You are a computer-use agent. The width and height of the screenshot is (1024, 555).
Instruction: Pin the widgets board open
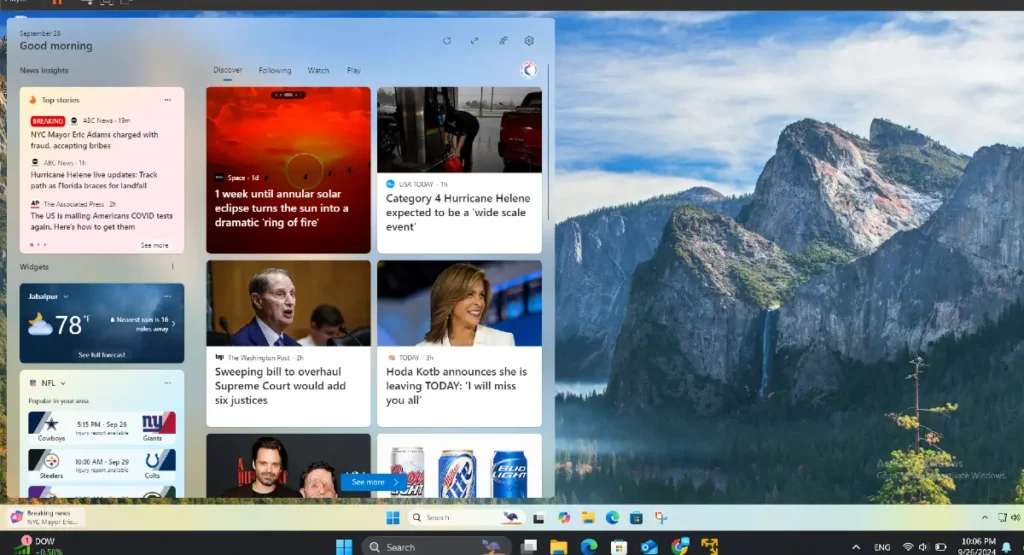click(x=503, y=40)
